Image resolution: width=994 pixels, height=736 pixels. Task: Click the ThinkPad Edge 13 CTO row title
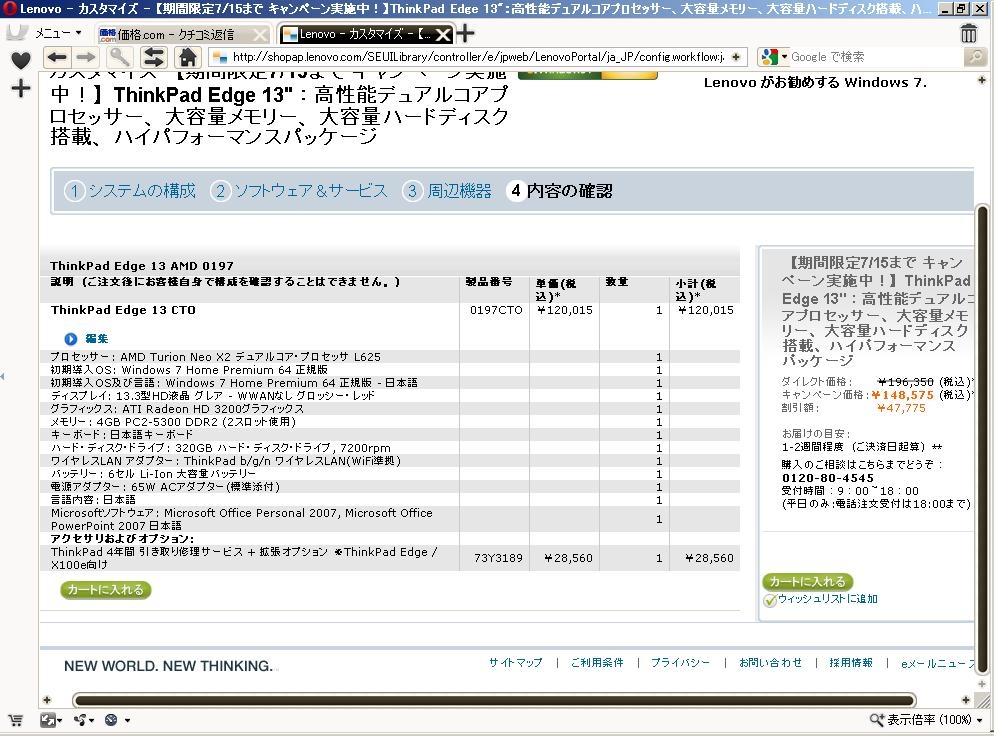(124, 311)
